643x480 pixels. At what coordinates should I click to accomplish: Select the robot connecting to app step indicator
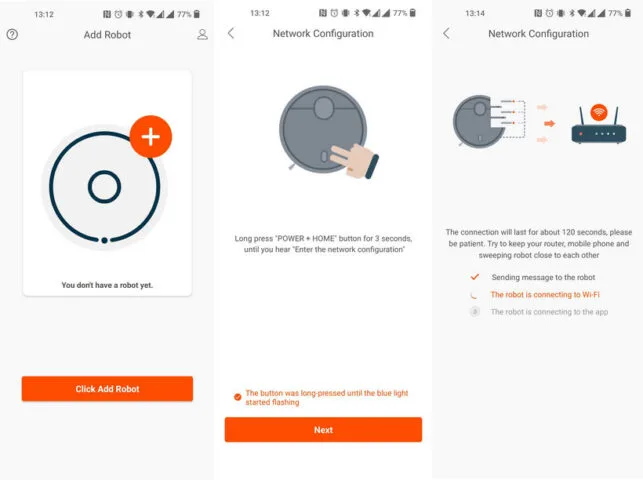click(474, 312)
